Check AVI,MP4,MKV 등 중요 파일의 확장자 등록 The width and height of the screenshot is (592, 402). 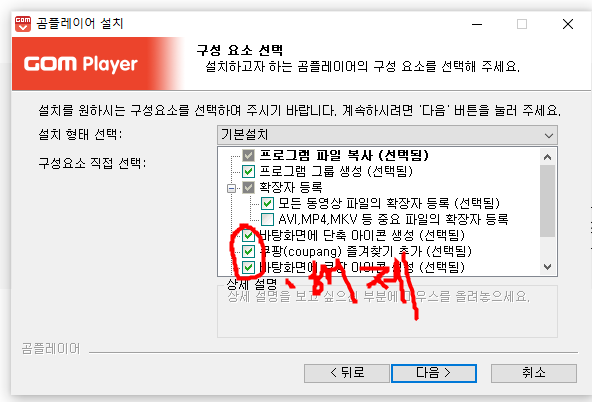267,219
